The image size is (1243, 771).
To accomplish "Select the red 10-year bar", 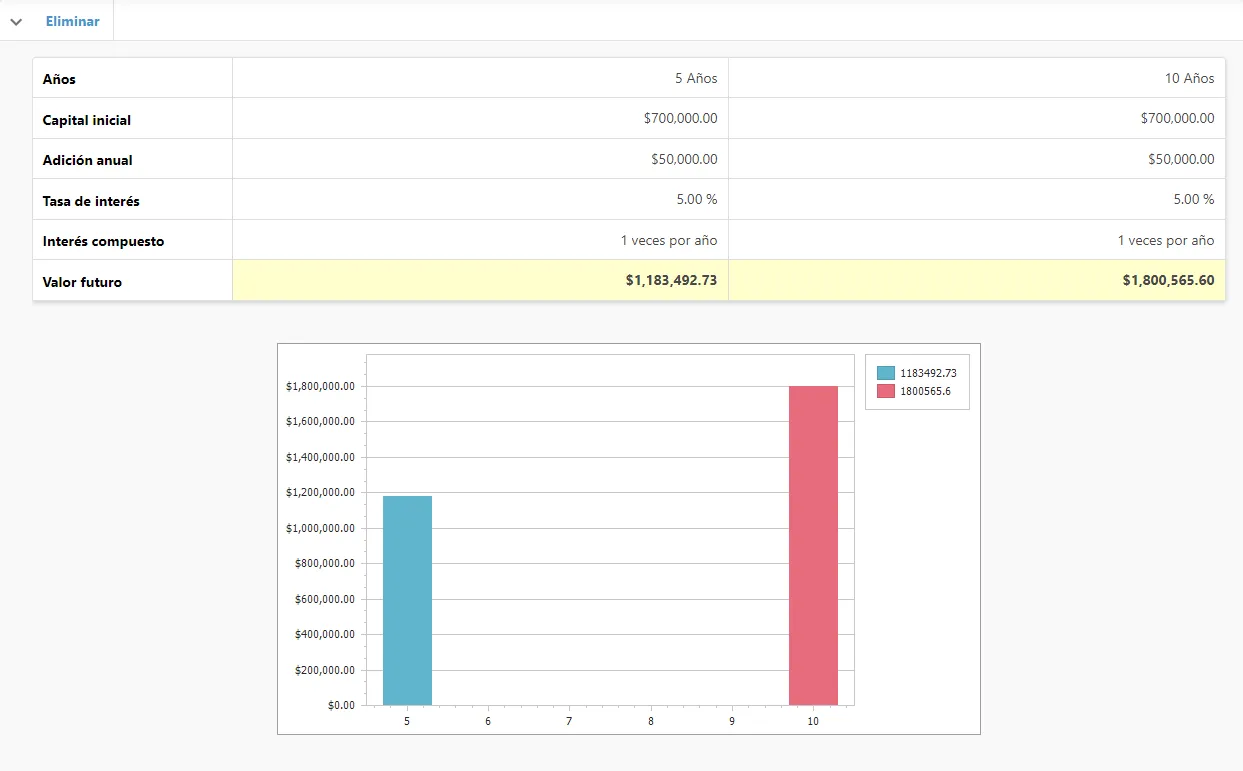I will tap(813, 545).
